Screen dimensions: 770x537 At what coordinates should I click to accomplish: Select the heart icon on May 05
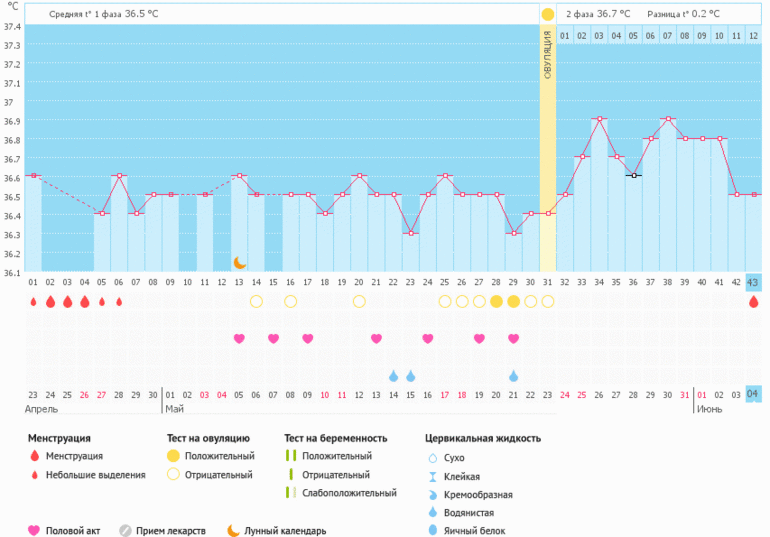[x=239, y=338]
